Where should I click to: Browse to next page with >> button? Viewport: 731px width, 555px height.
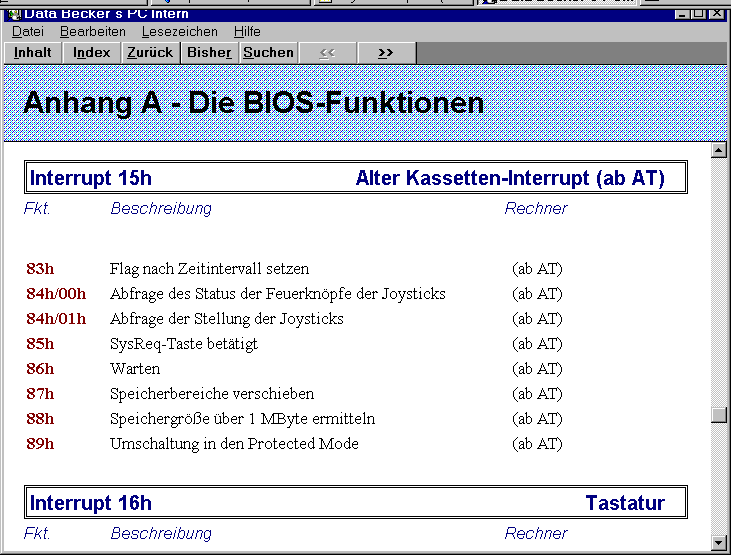386,53
